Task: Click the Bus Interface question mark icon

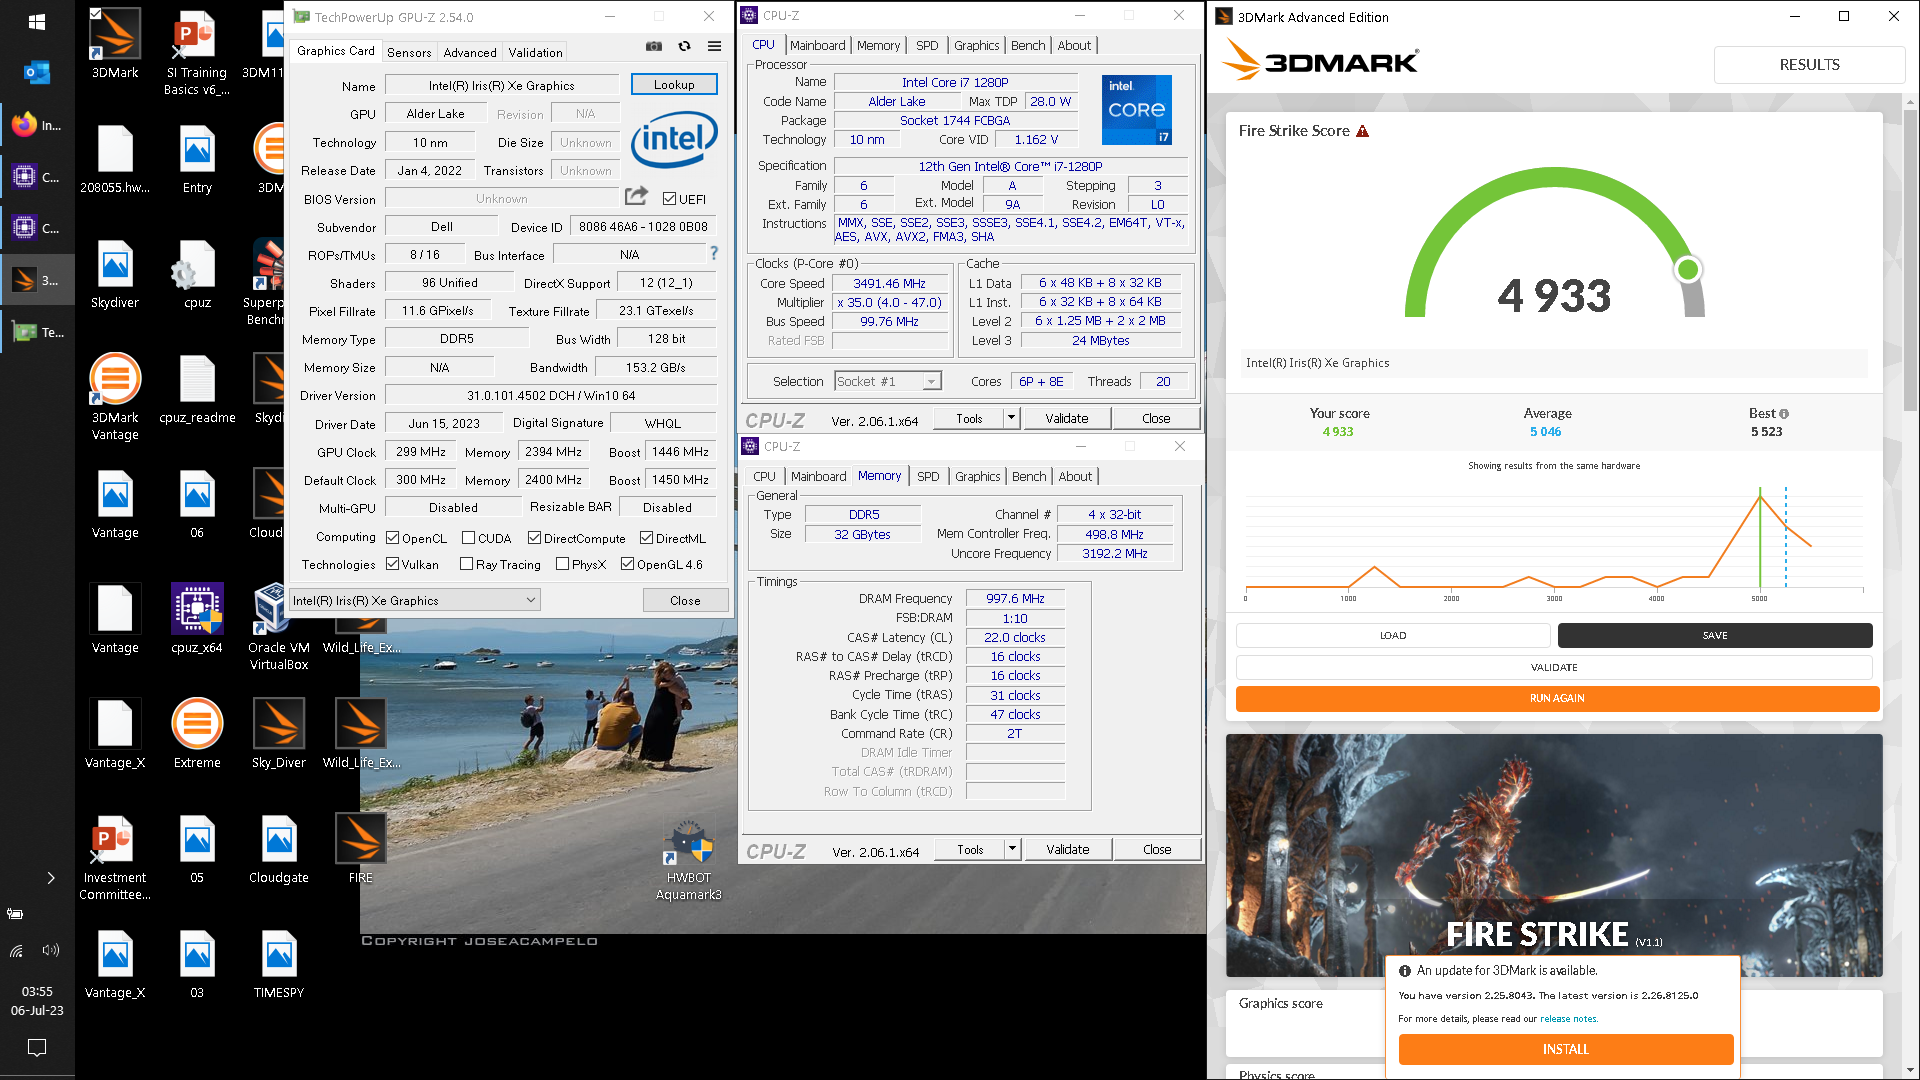Action: click(x=714, y=254)
